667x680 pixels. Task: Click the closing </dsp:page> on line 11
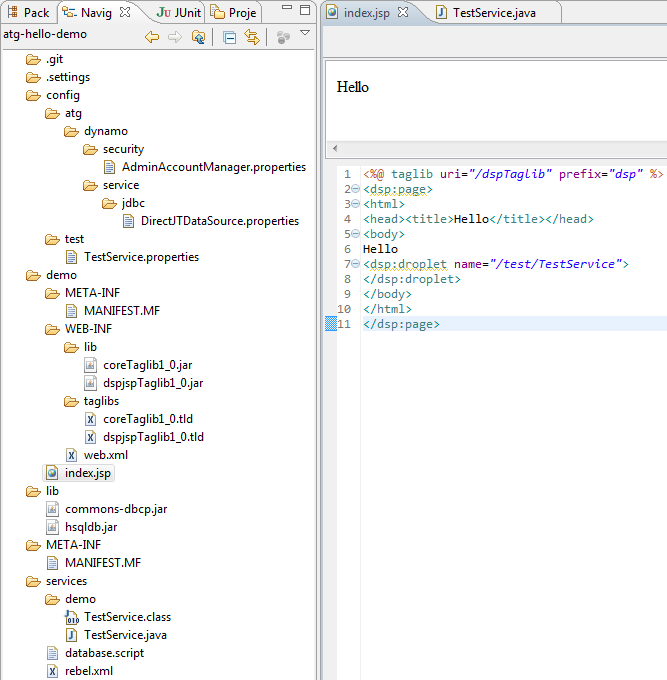(x=401, y=324)
